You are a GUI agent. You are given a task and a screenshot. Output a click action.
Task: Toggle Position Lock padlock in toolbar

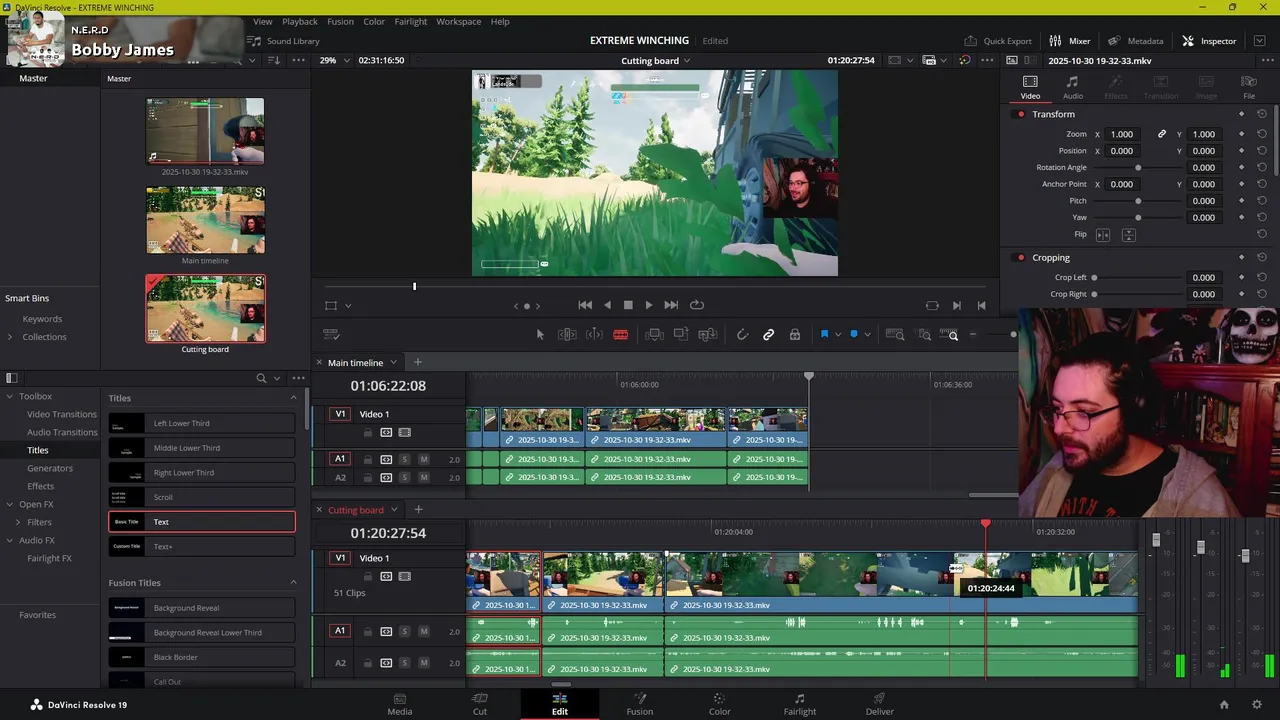point(795,335)
